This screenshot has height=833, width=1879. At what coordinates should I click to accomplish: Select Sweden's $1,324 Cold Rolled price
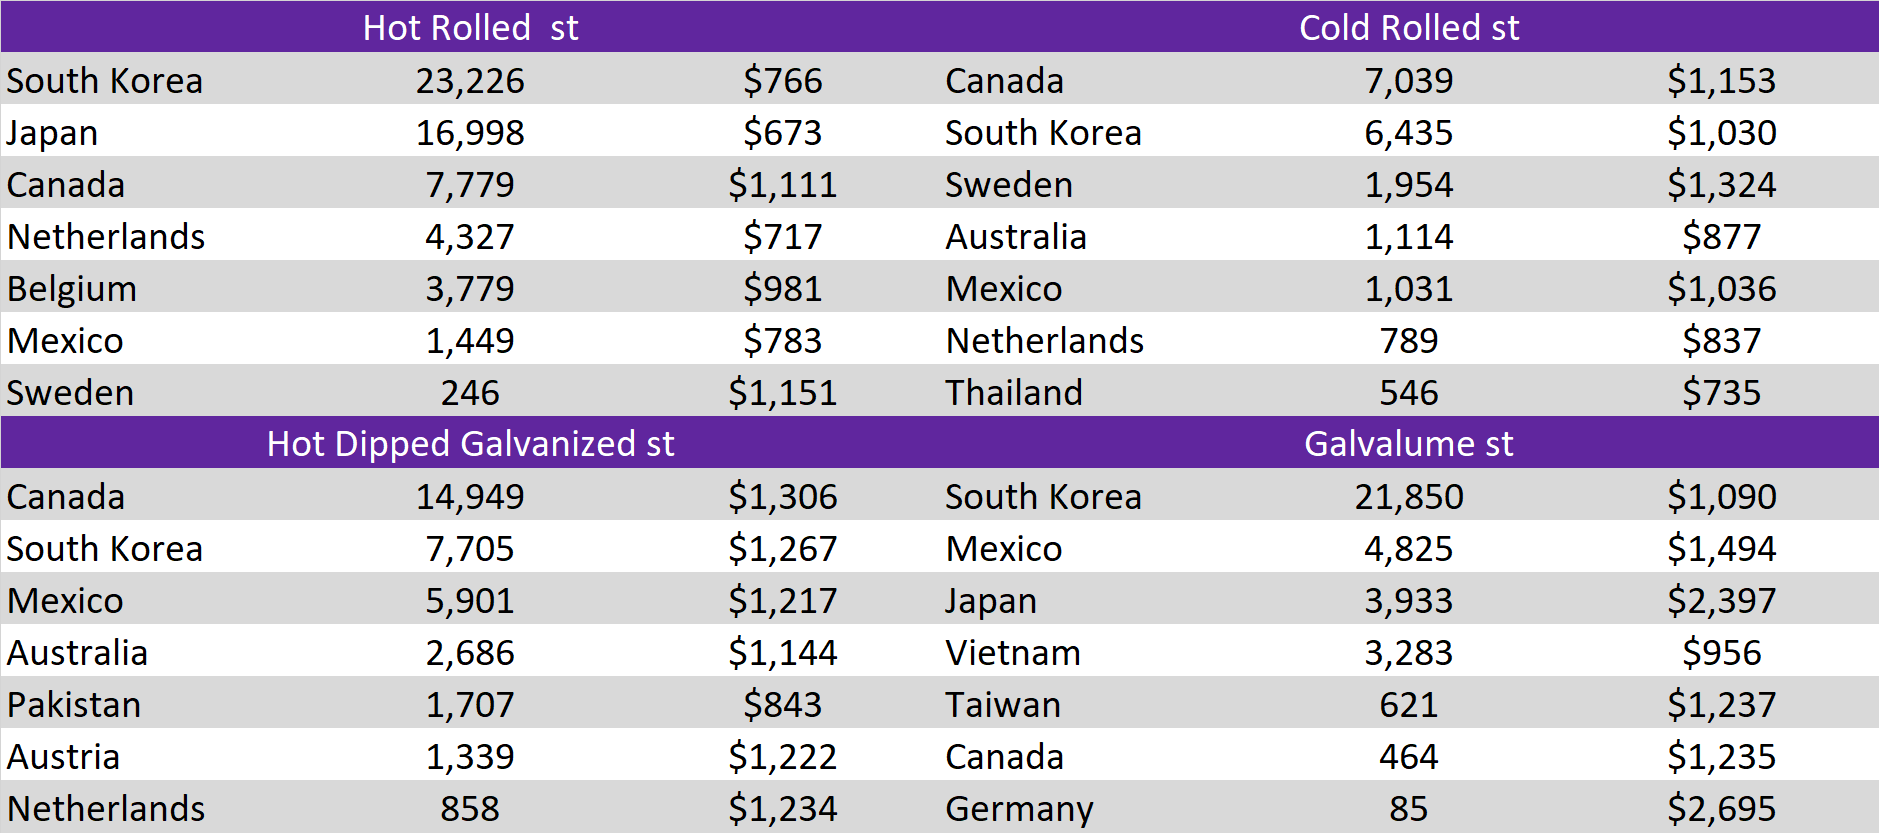click(1721, 184)
